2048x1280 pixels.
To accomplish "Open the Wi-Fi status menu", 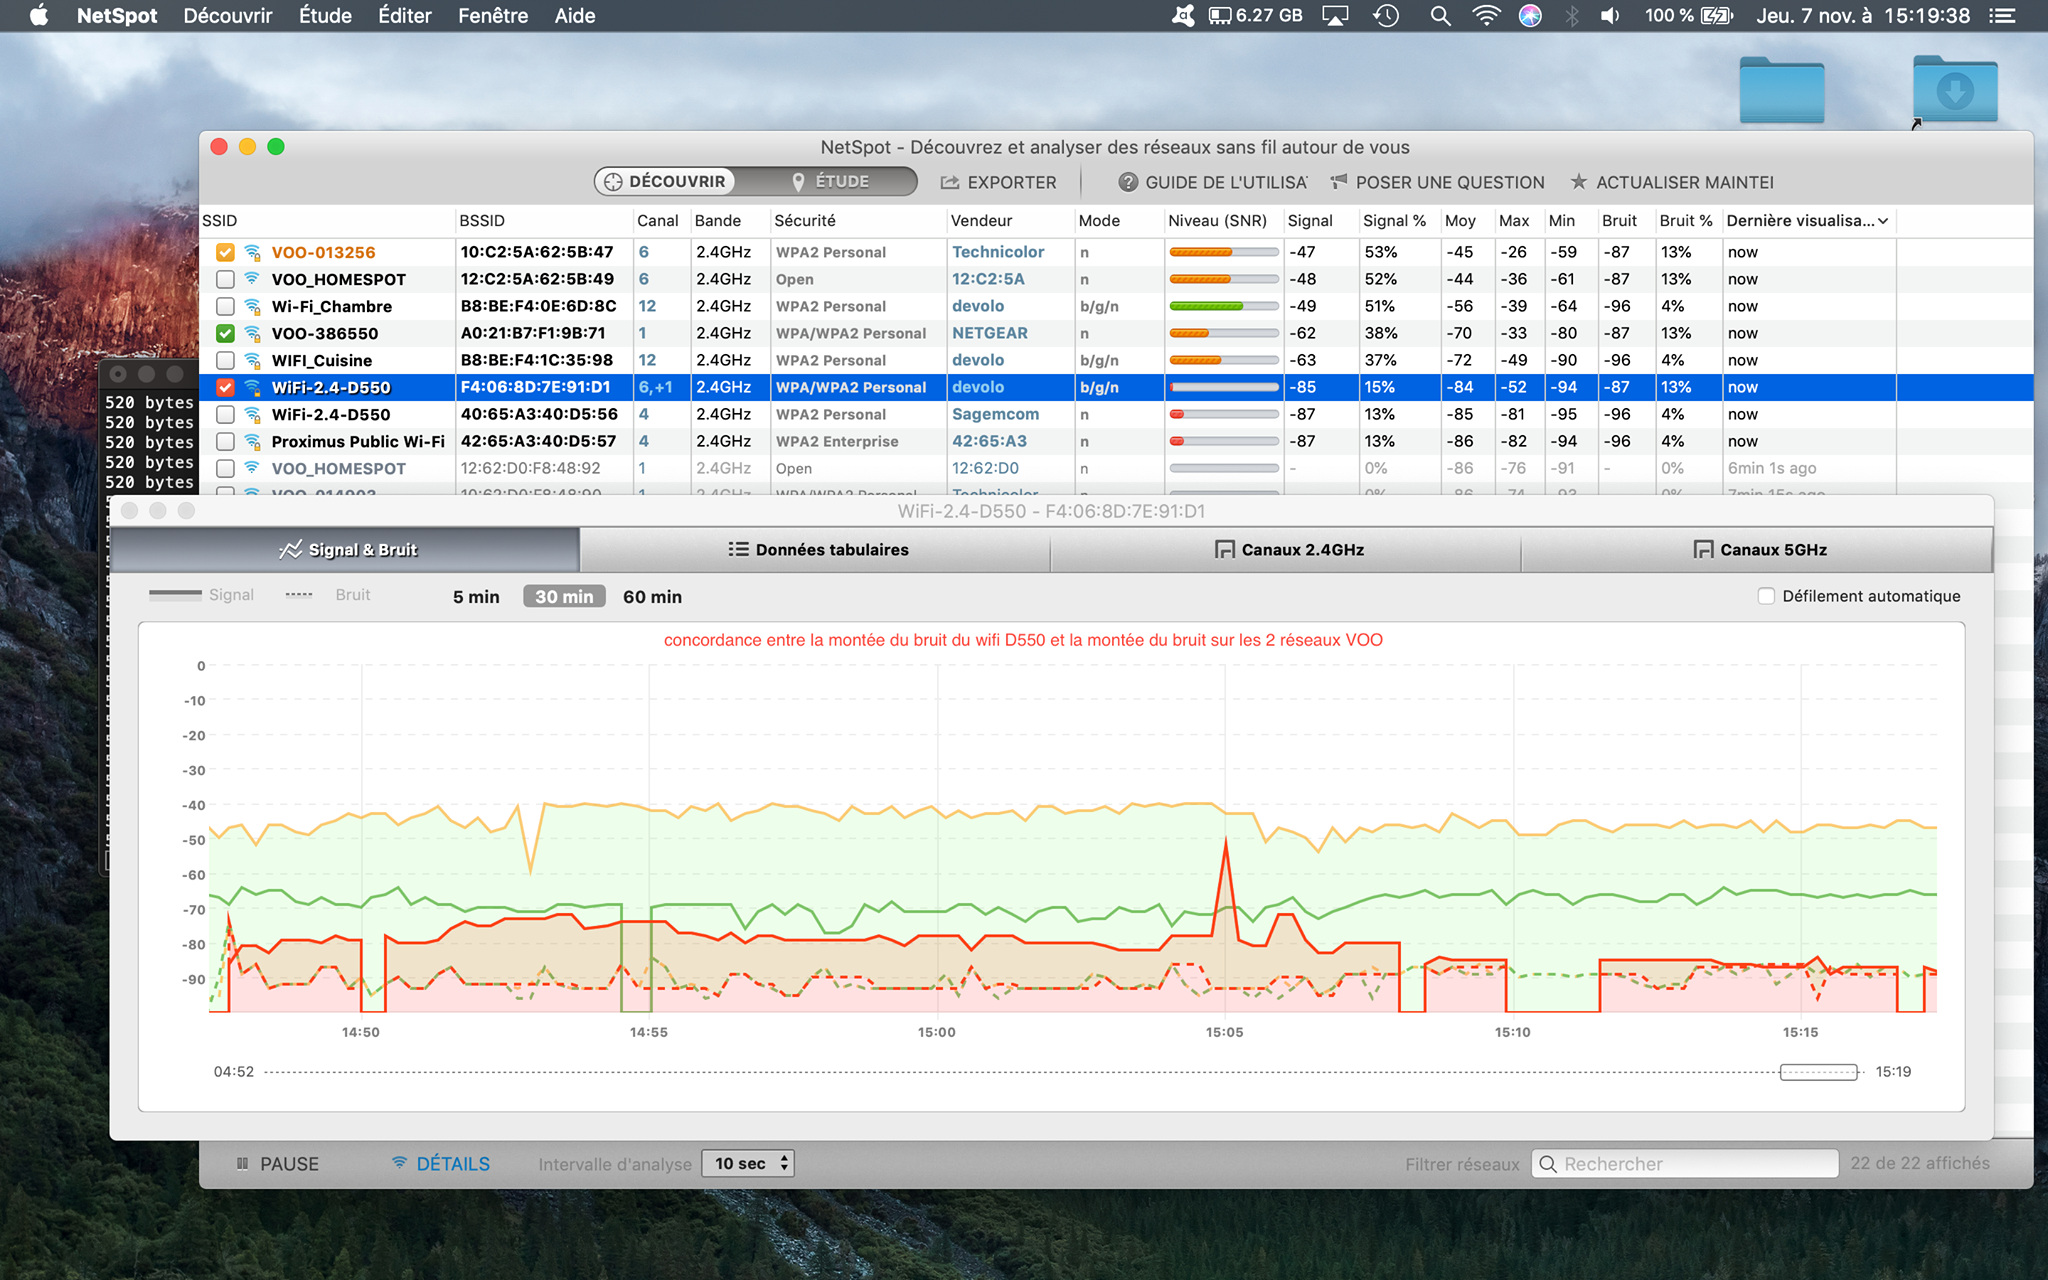I will tap(1487, 15).
